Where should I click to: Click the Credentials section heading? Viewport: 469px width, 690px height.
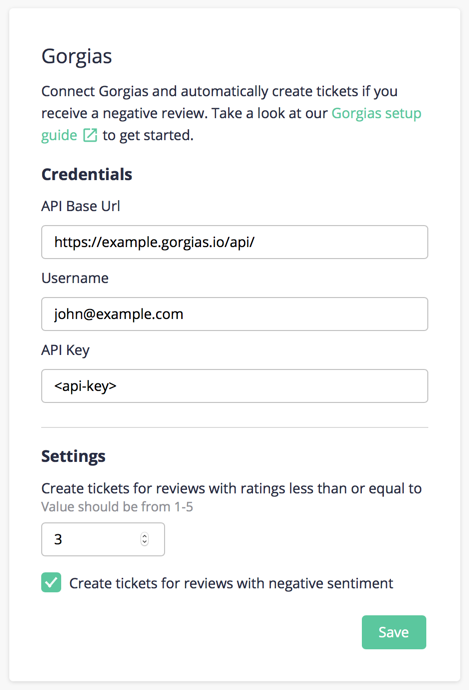click(87, 174)
